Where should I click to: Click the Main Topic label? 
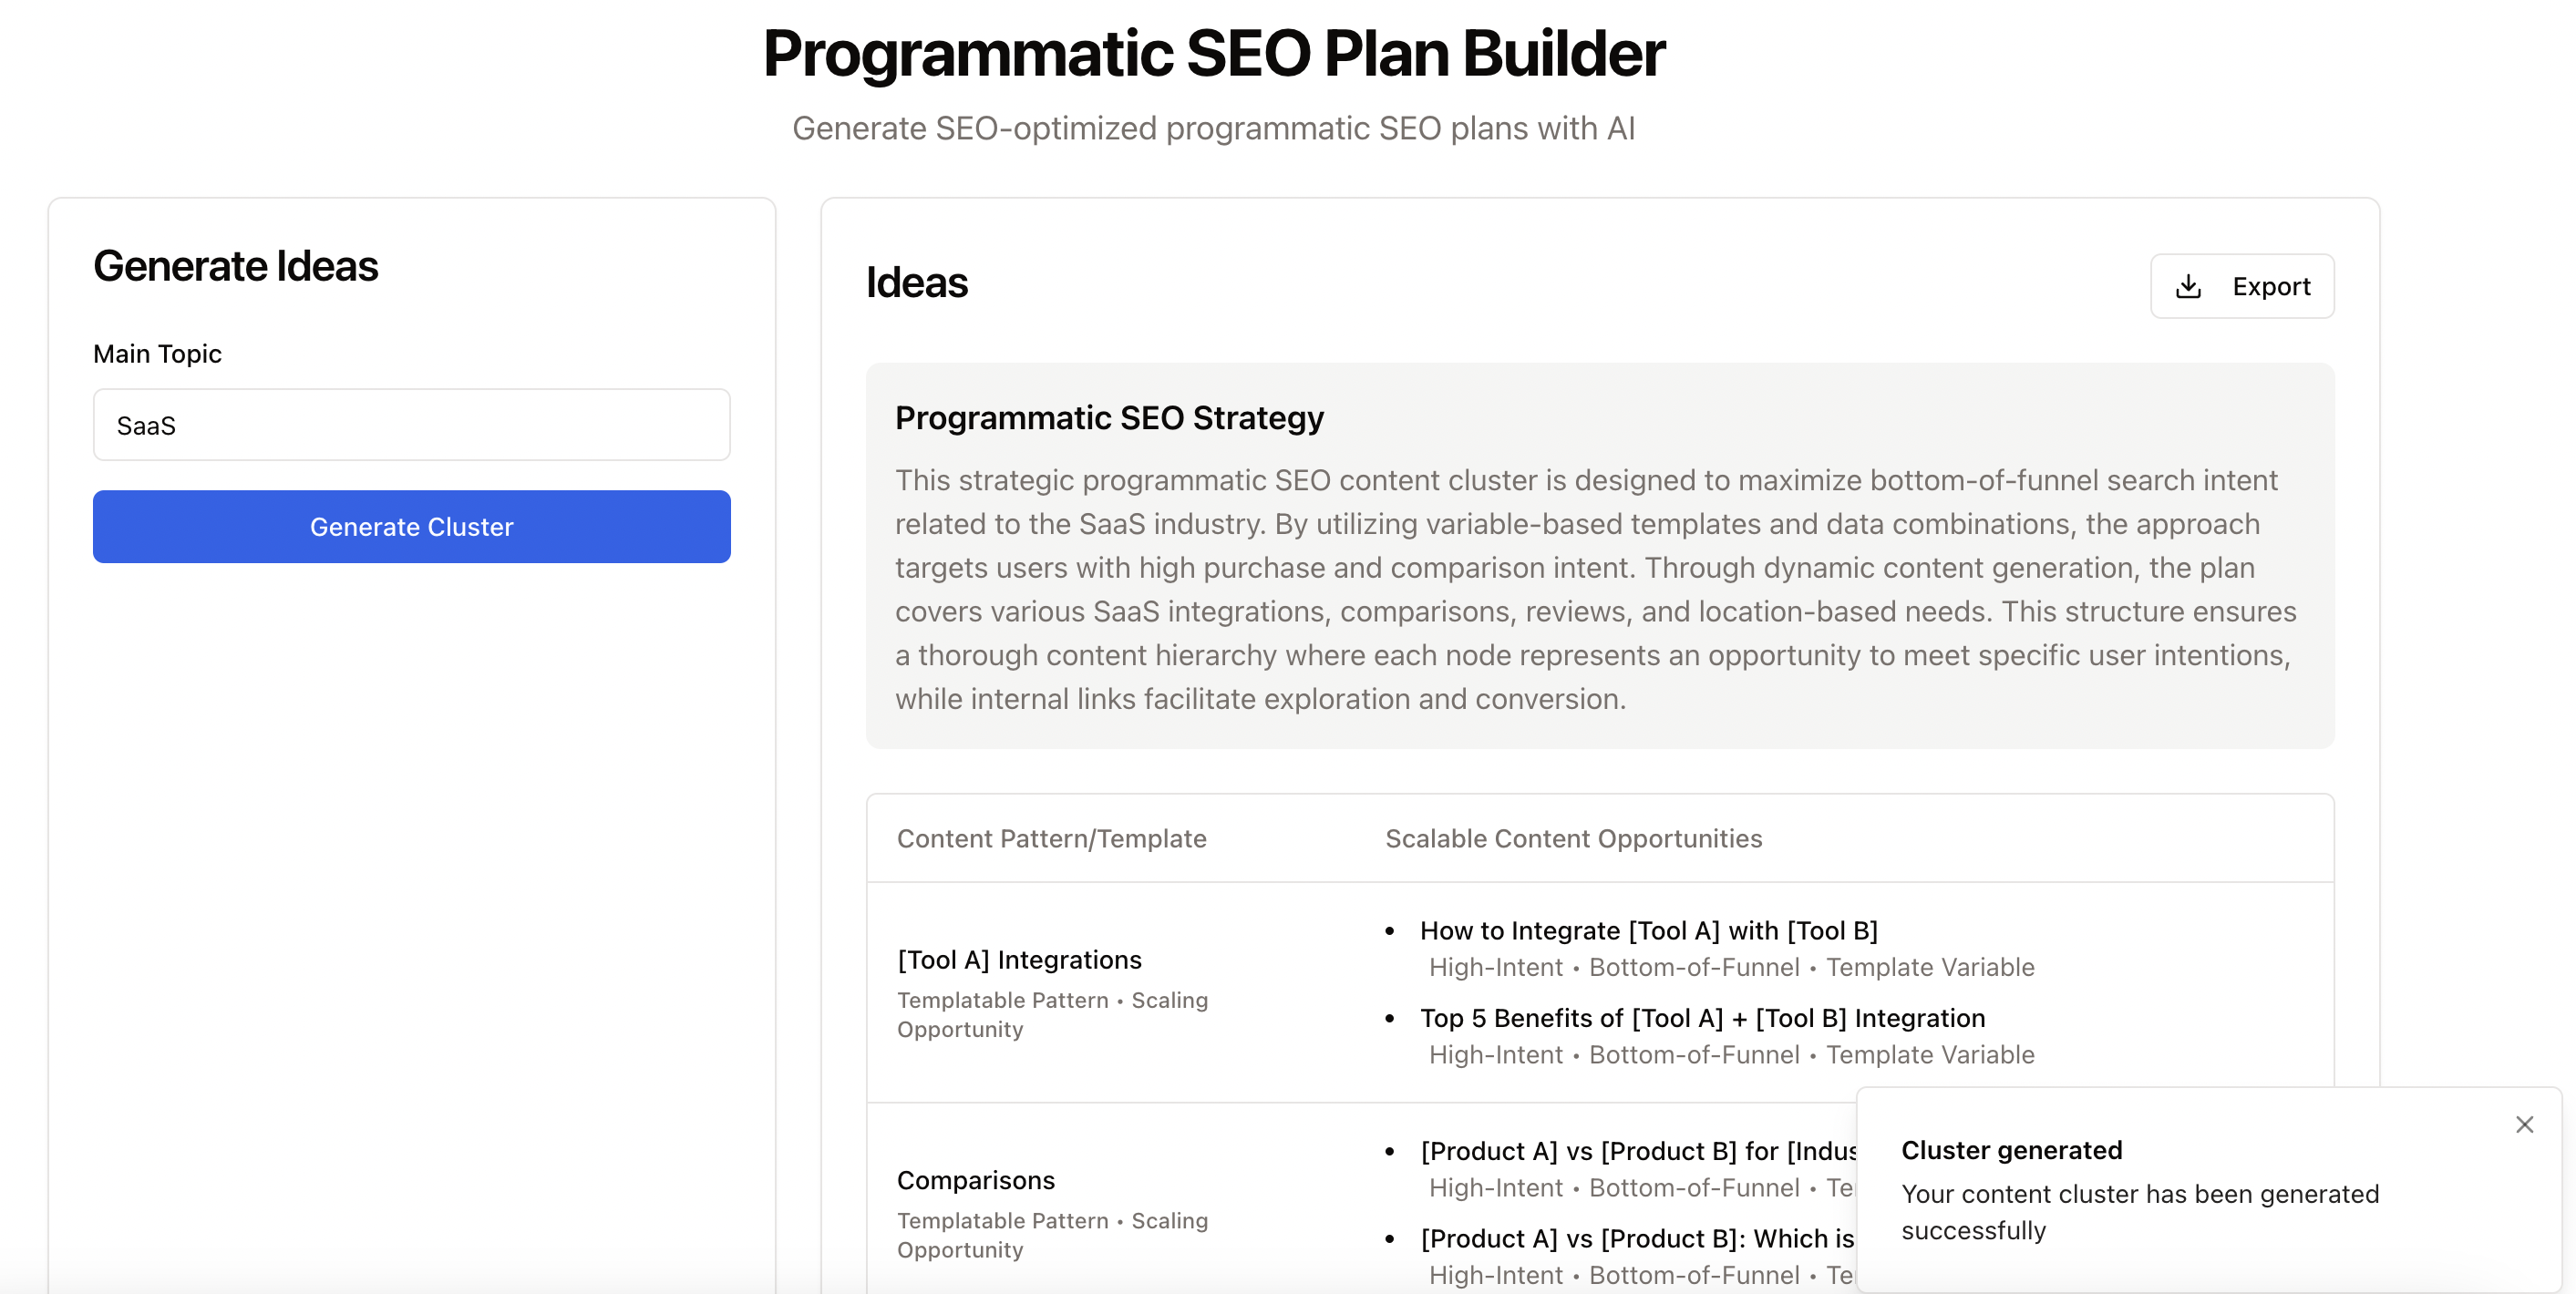click(157, 354)
